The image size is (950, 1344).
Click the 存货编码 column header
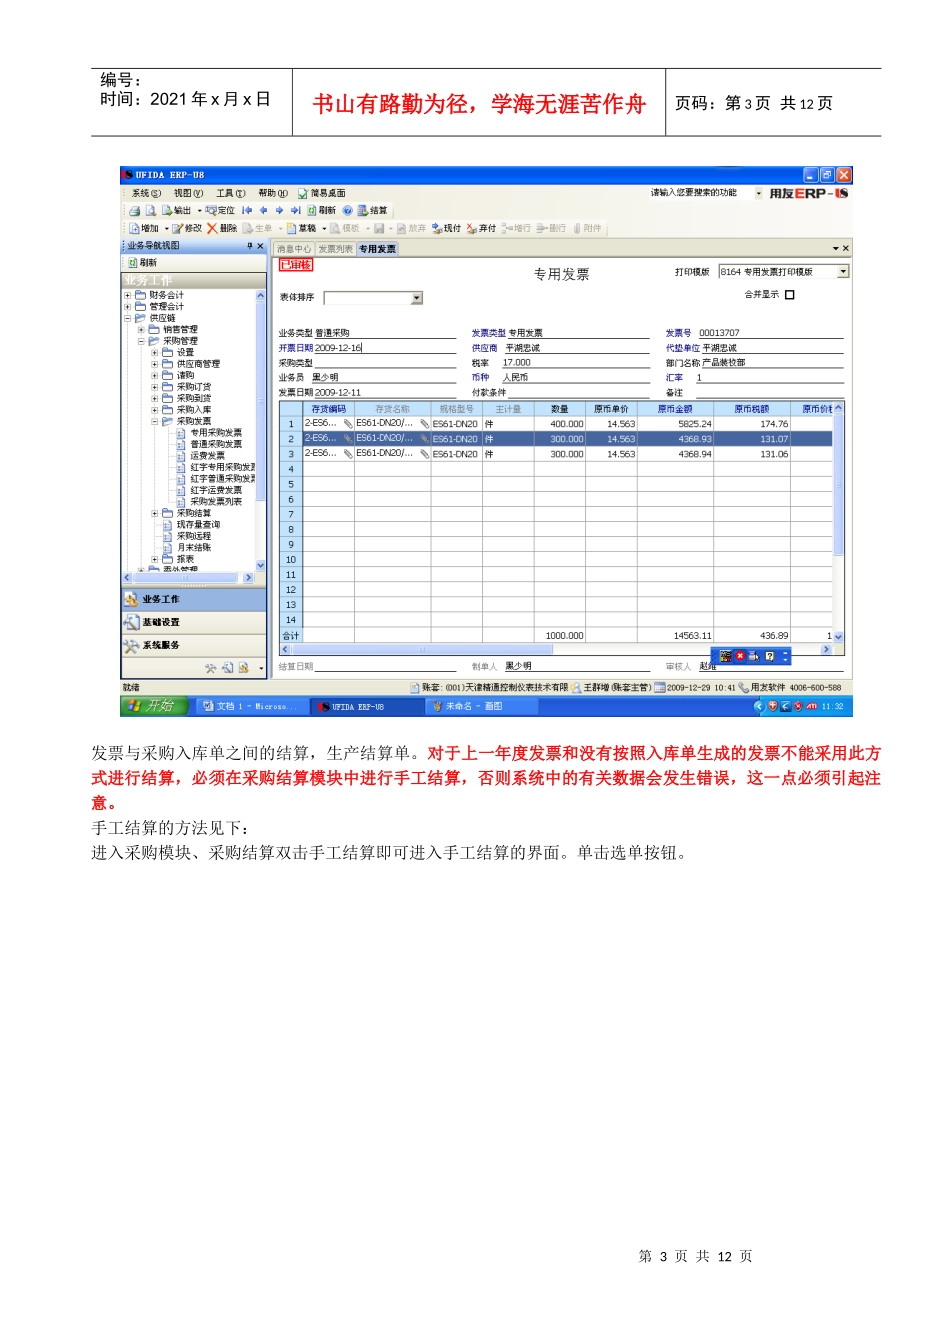coord(328,409)
